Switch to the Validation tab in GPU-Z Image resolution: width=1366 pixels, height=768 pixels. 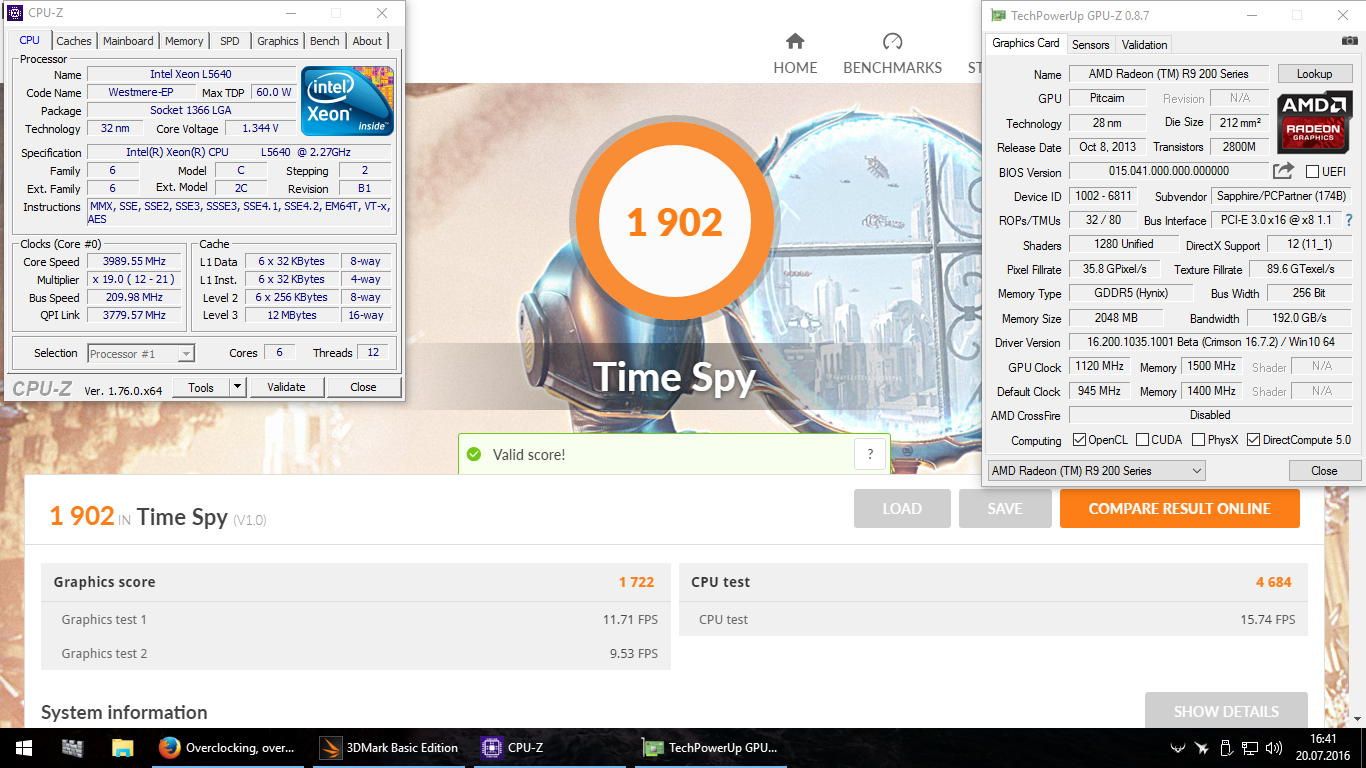(1144, 44)
